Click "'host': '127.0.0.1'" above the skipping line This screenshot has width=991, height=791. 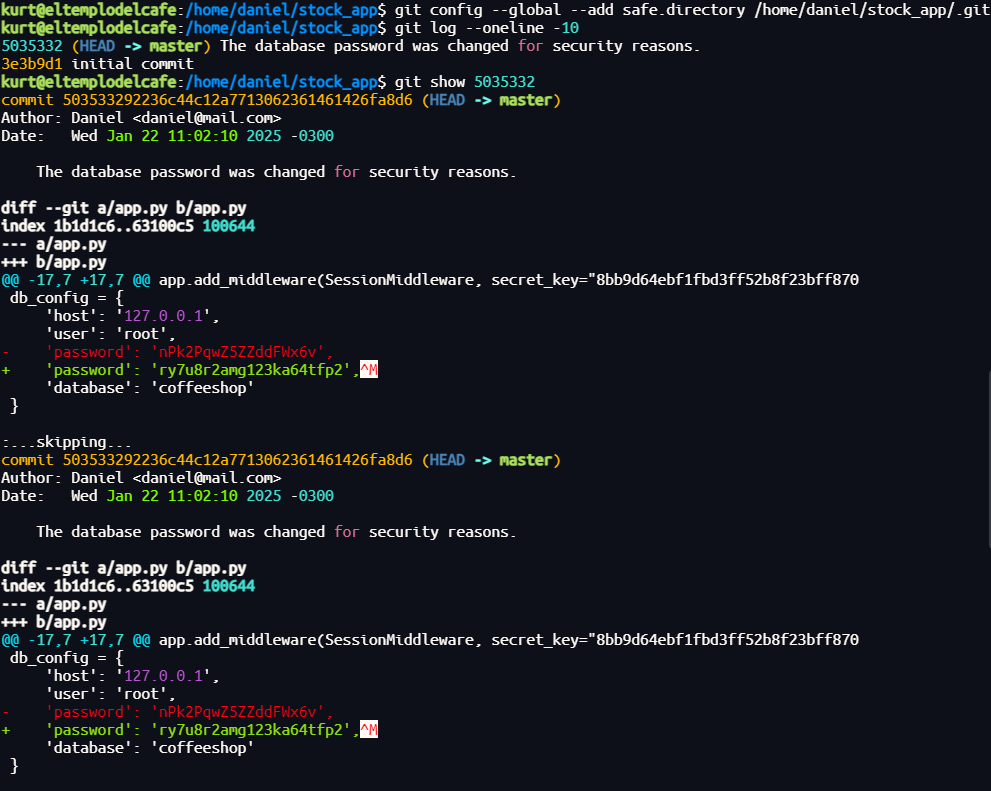pyautogui.click(x=132, y=316)
